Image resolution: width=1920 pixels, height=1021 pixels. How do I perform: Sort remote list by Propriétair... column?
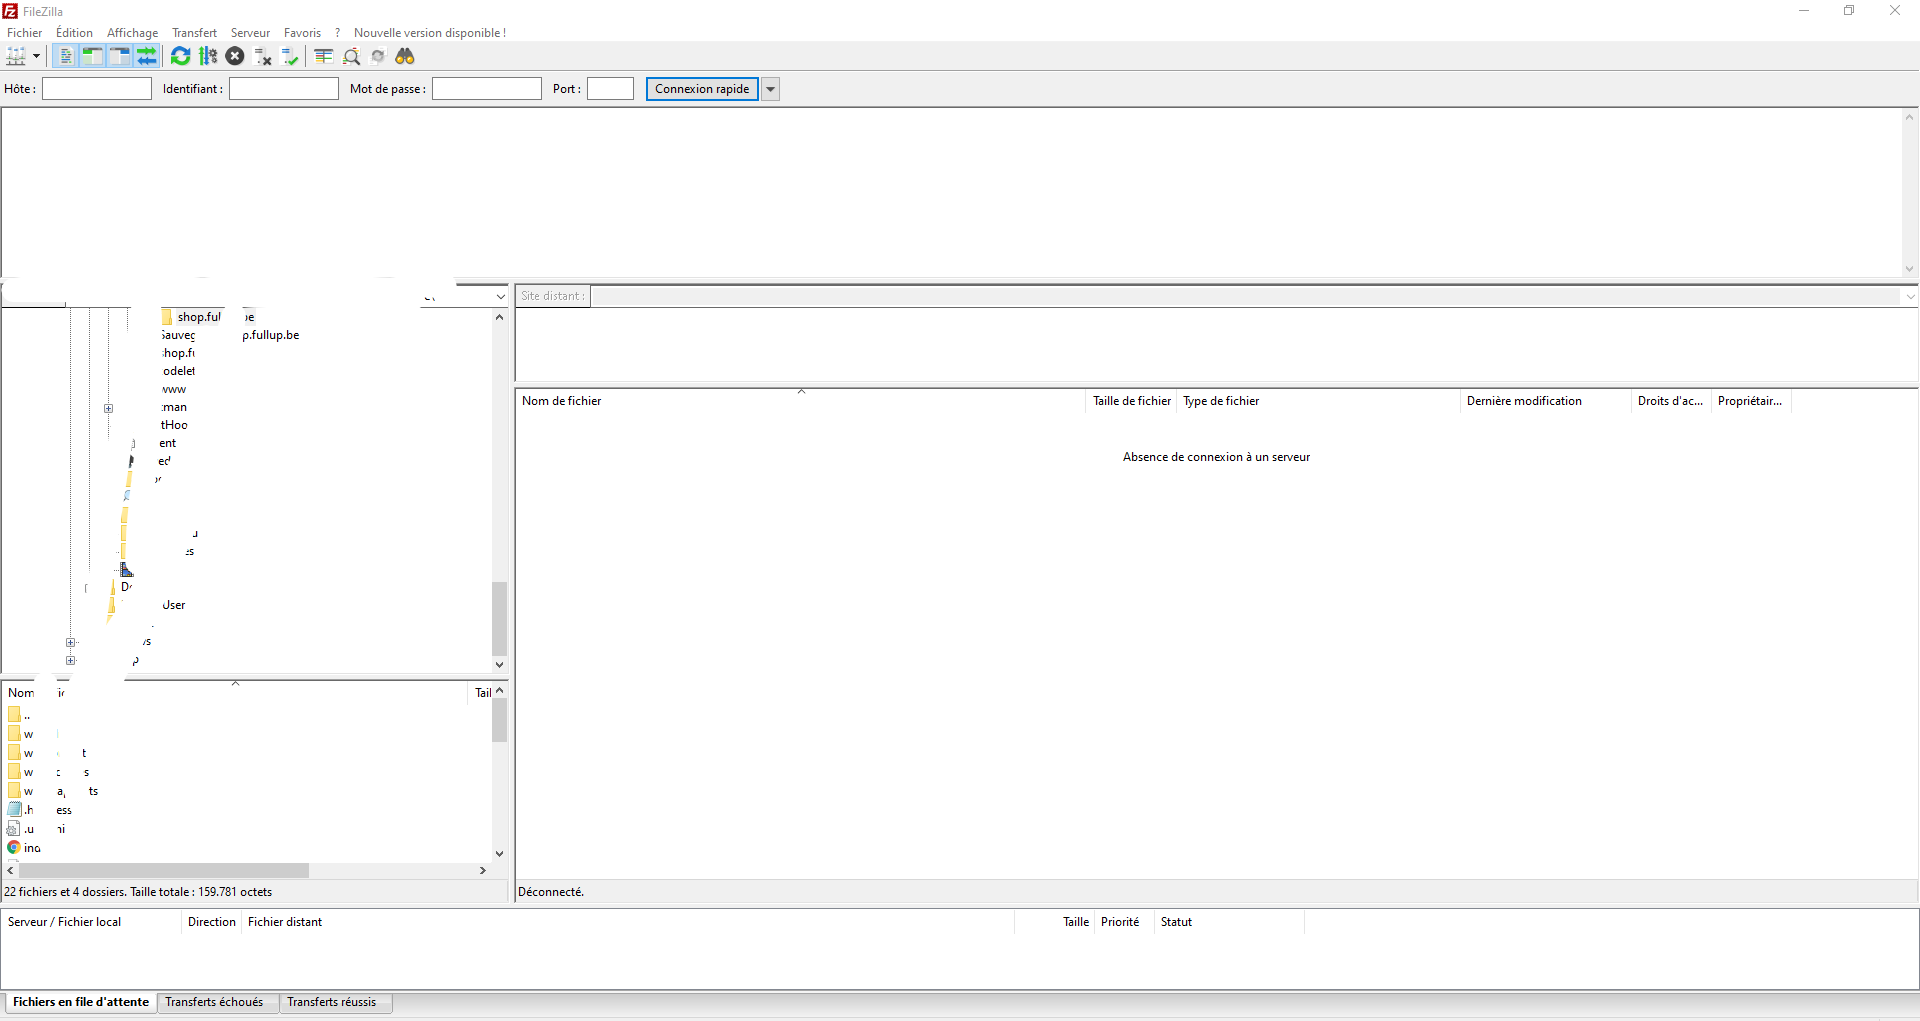click(x=1751, y=401)
